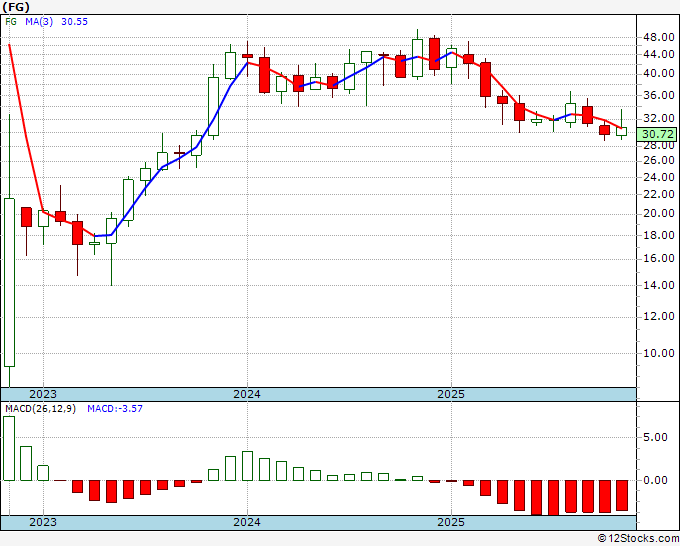Click the 44.00 price axis label
The width and height of the screenshot is (680, 546).
tap(658, 55)
